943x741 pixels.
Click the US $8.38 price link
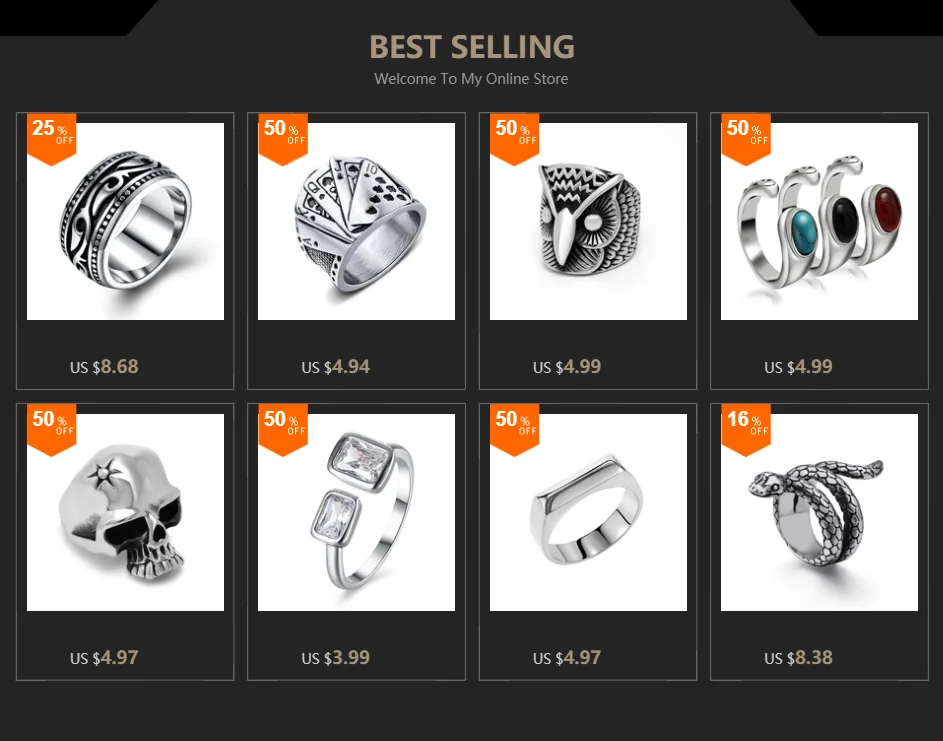[x=799, y=657]
